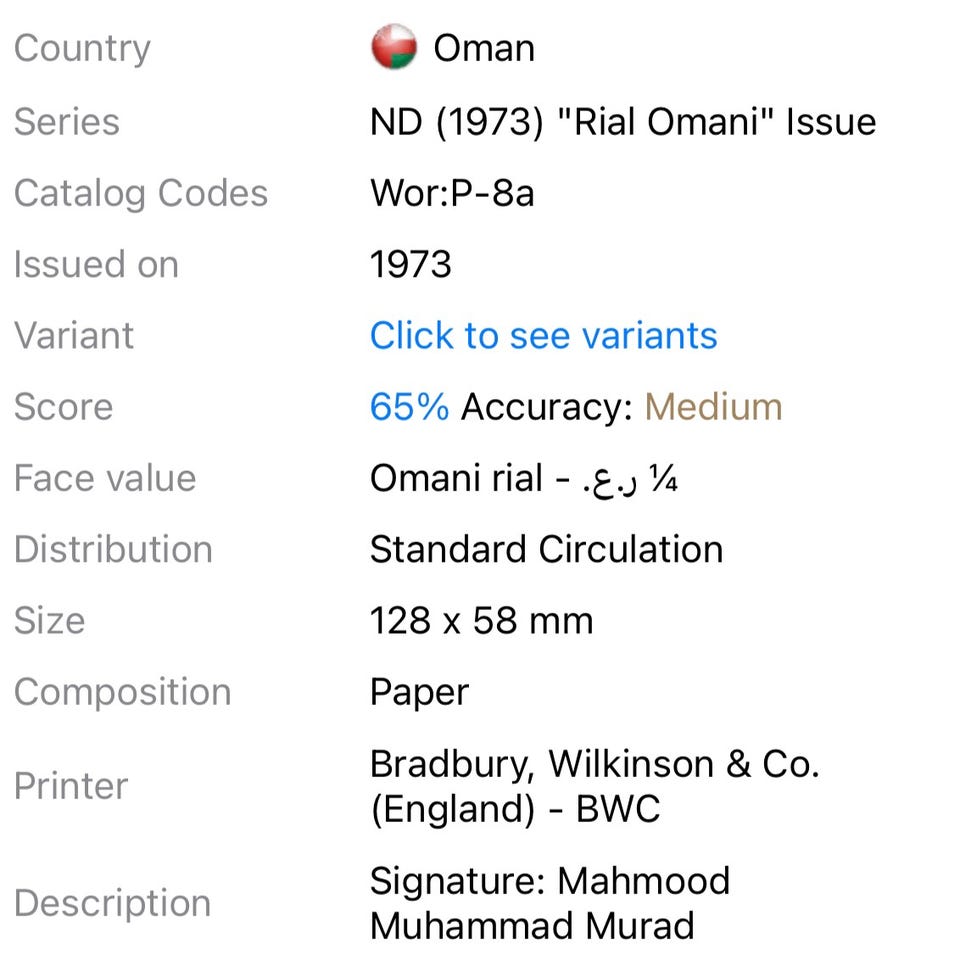Select the Oman country name
Image resolution: width=960 pixels, height=973 pixels.
pos(484,48)
